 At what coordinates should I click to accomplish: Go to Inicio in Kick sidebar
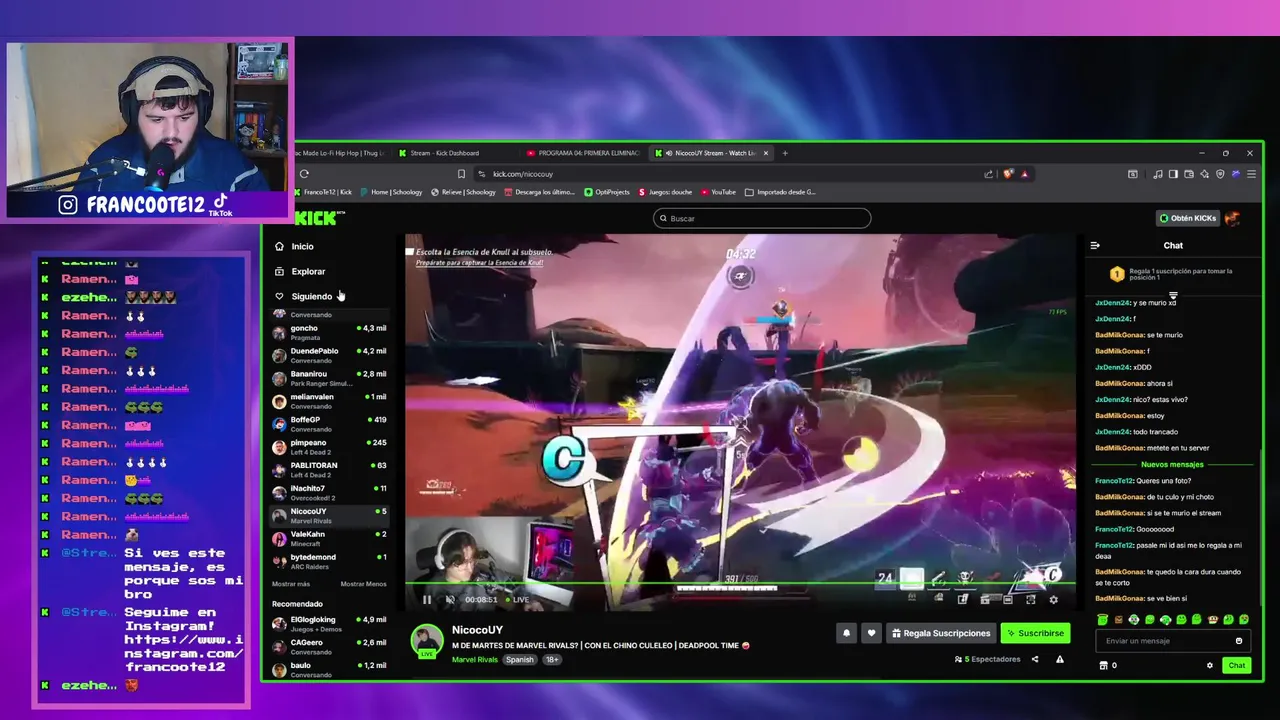tap(302, 246)
